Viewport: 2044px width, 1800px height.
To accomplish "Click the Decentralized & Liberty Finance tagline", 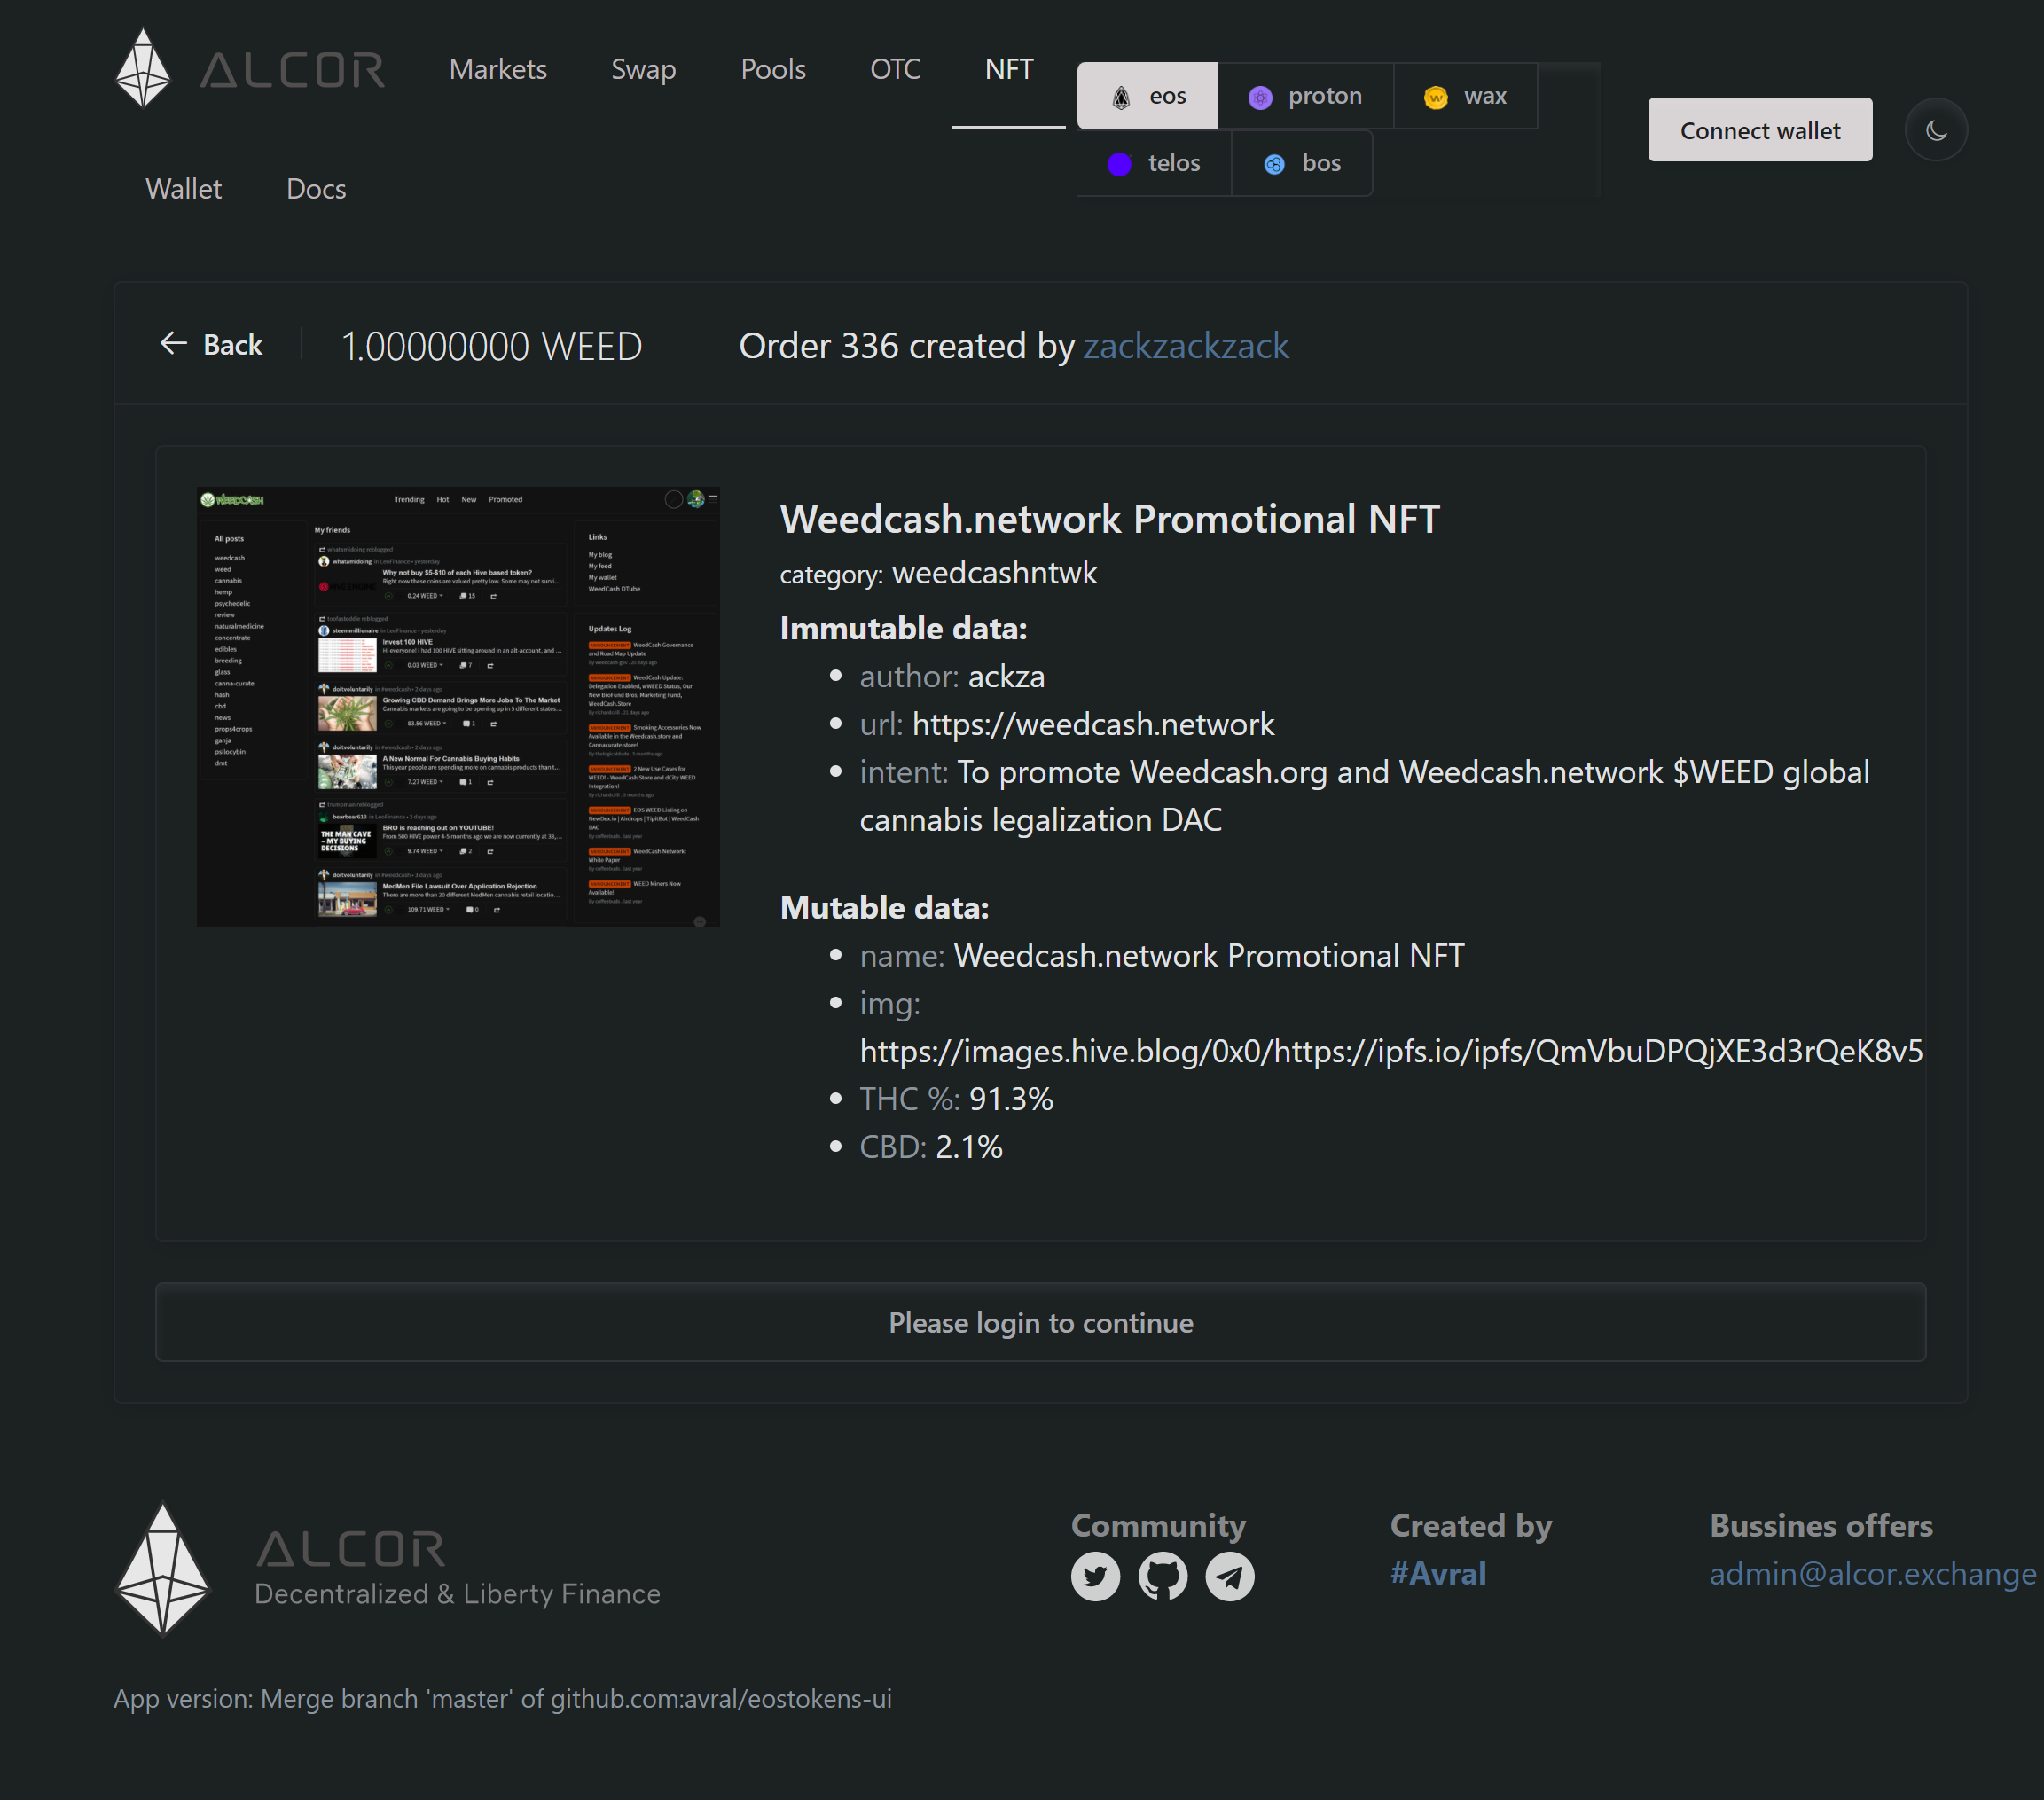I will [457, 1593].
